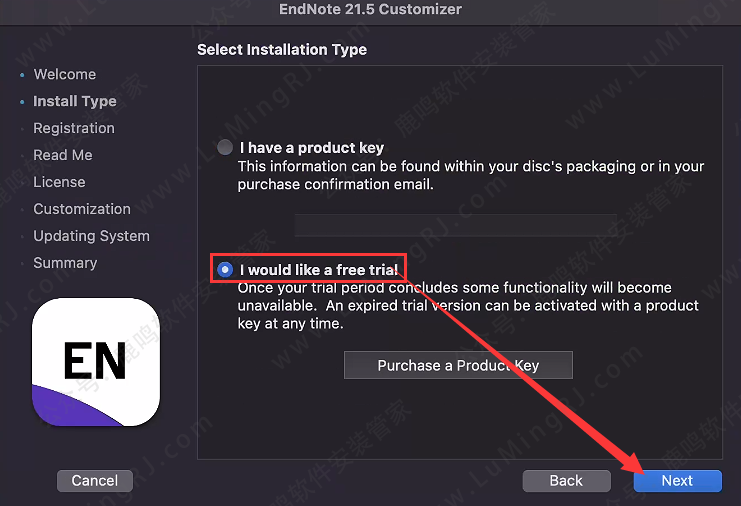Click the Updating System sidebar step
Screen dimensions: 741x506
91,236
